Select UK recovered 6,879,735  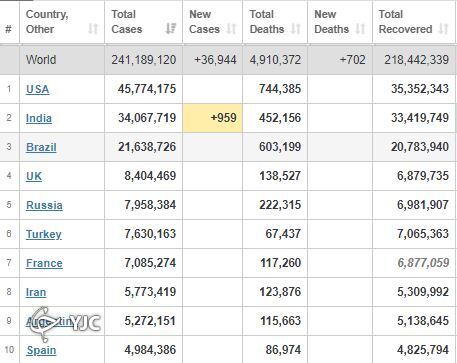[x=423, y=176]
